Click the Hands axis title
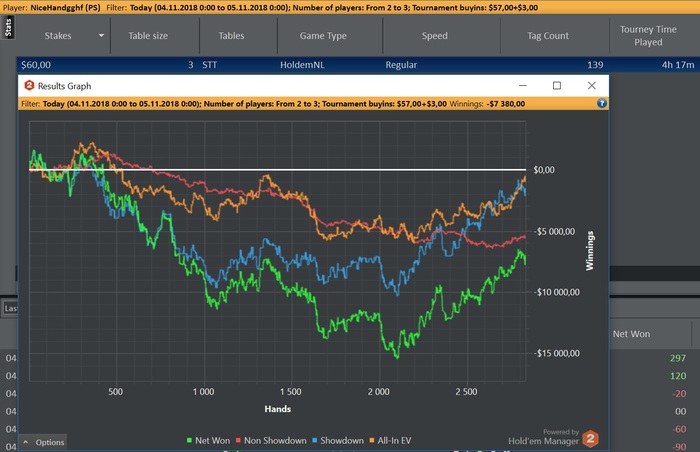The height and width of the screenshot is (452, 700). (x=277, y=409)
